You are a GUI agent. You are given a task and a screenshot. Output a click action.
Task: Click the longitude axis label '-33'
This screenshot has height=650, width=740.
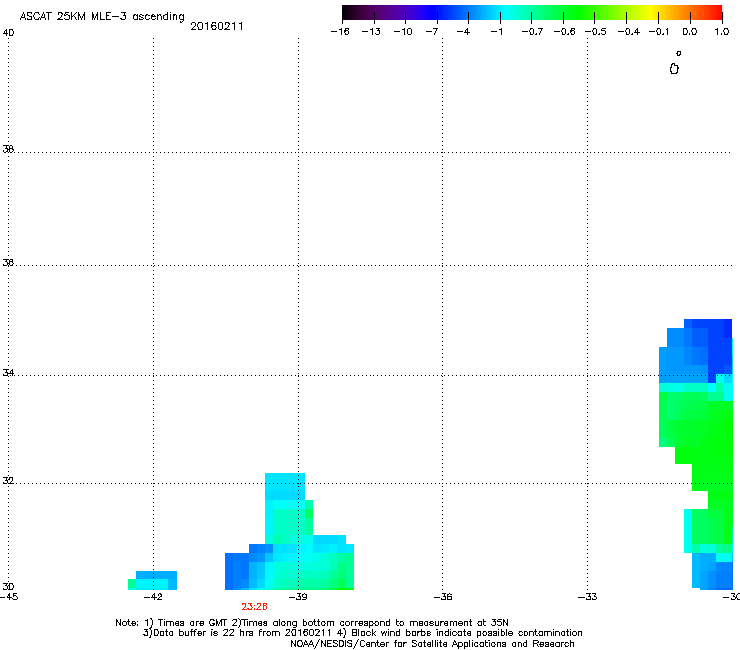[588, 597]
